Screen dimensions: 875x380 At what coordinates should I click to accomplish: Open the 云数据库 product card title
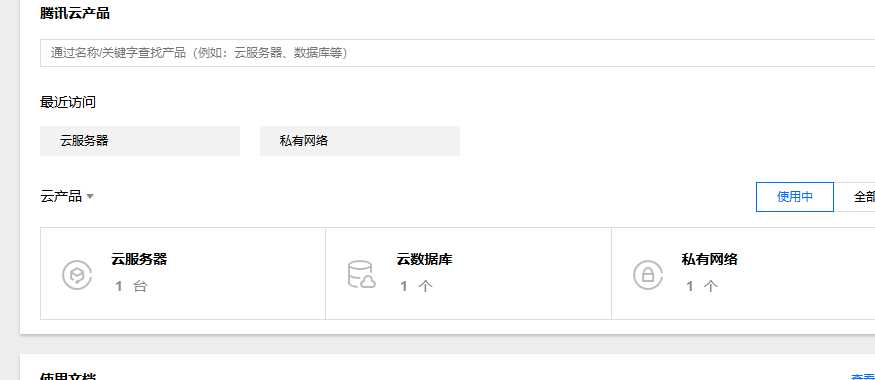click(424, 259)
